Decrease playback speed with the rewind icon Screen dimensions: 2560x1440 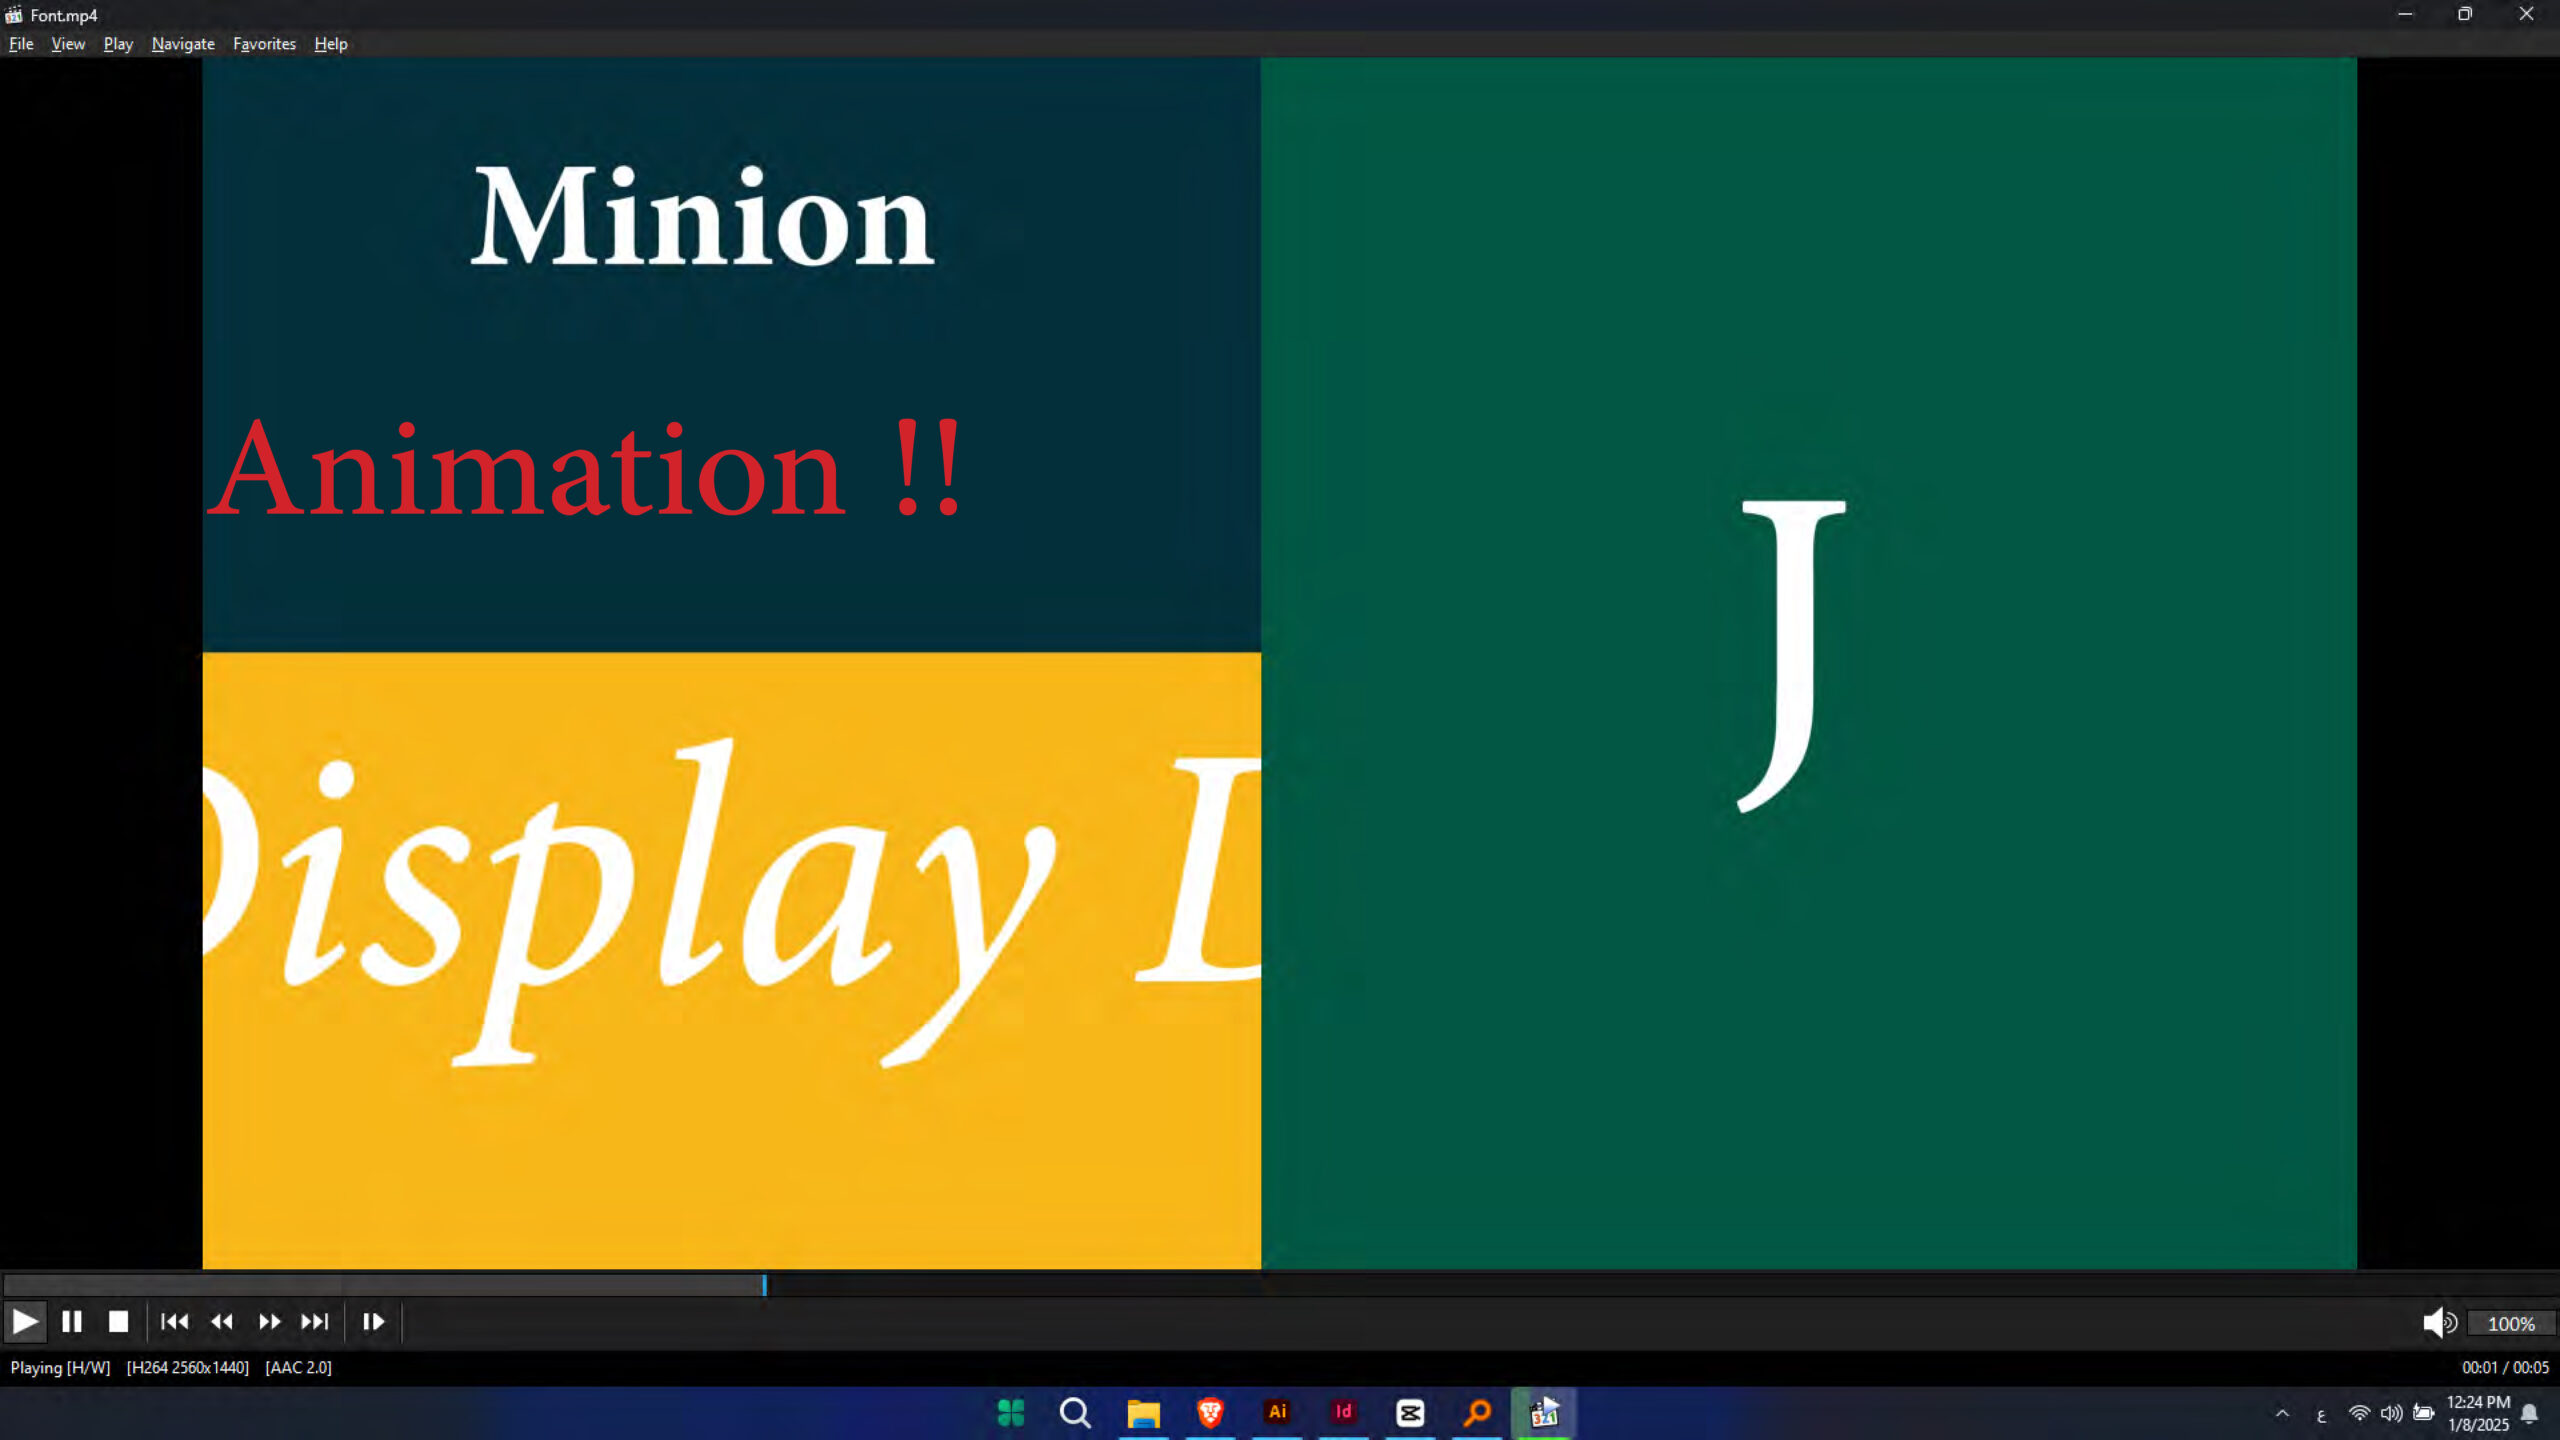click(222, 1322)
